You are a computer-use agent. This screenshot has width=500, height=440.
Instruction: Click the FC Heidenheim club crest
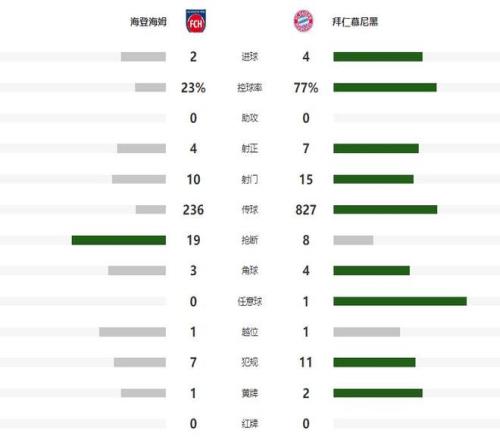tap(195, 21)
